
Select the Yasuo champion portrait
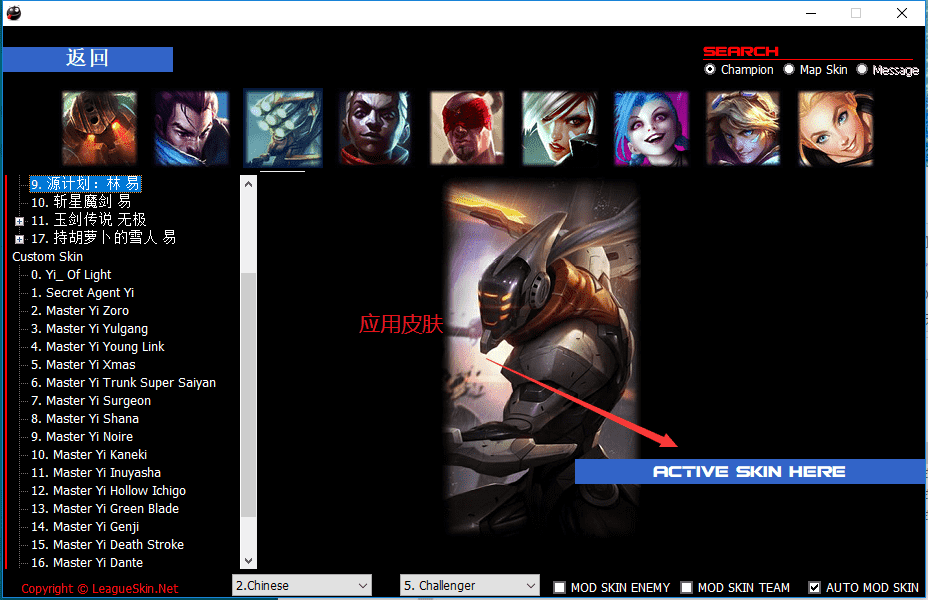tap(191, 128)
